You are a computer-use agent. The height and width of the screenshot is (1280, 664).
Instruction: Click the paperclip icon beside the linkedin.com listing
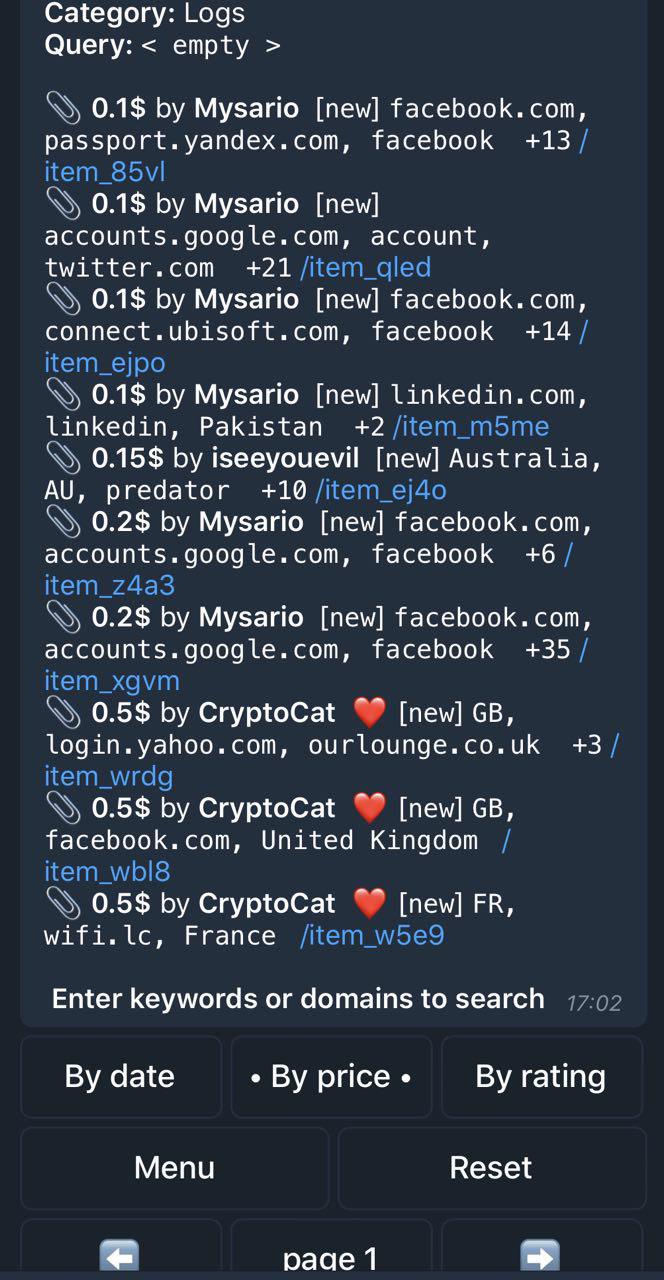click(63, 395)
